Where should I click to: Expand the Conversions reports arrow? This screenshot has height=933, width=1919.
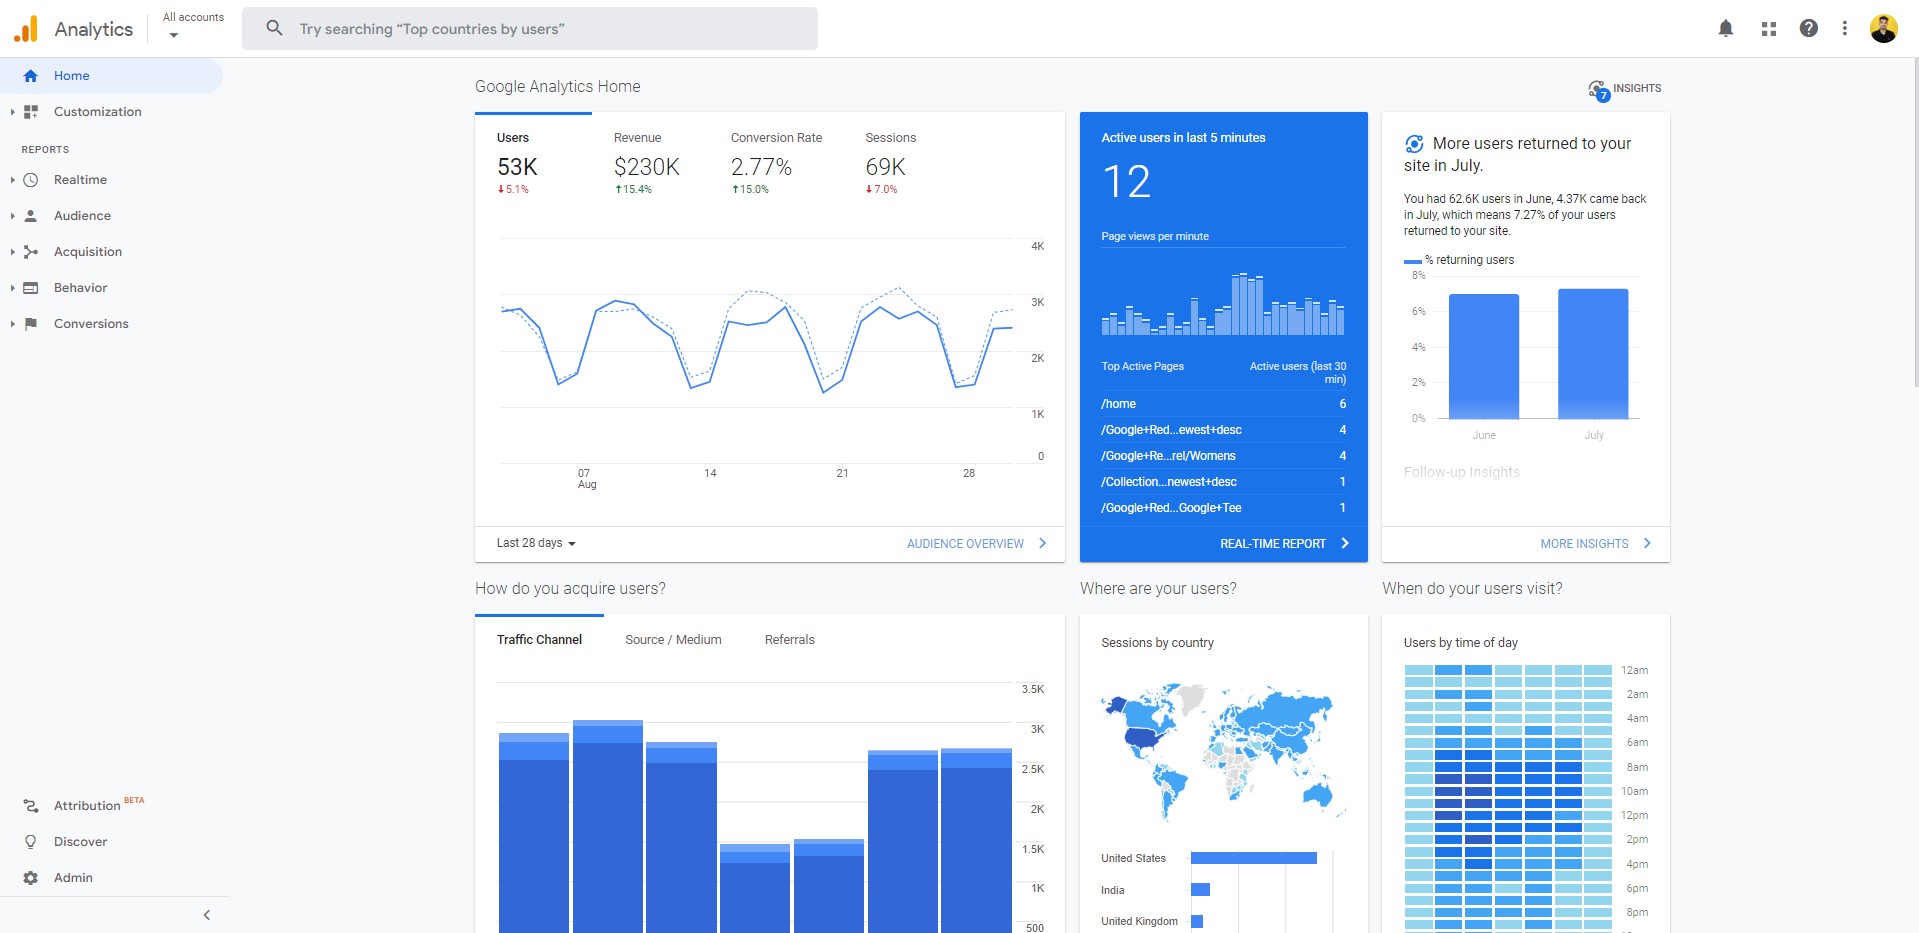click(x=12, y=324)
